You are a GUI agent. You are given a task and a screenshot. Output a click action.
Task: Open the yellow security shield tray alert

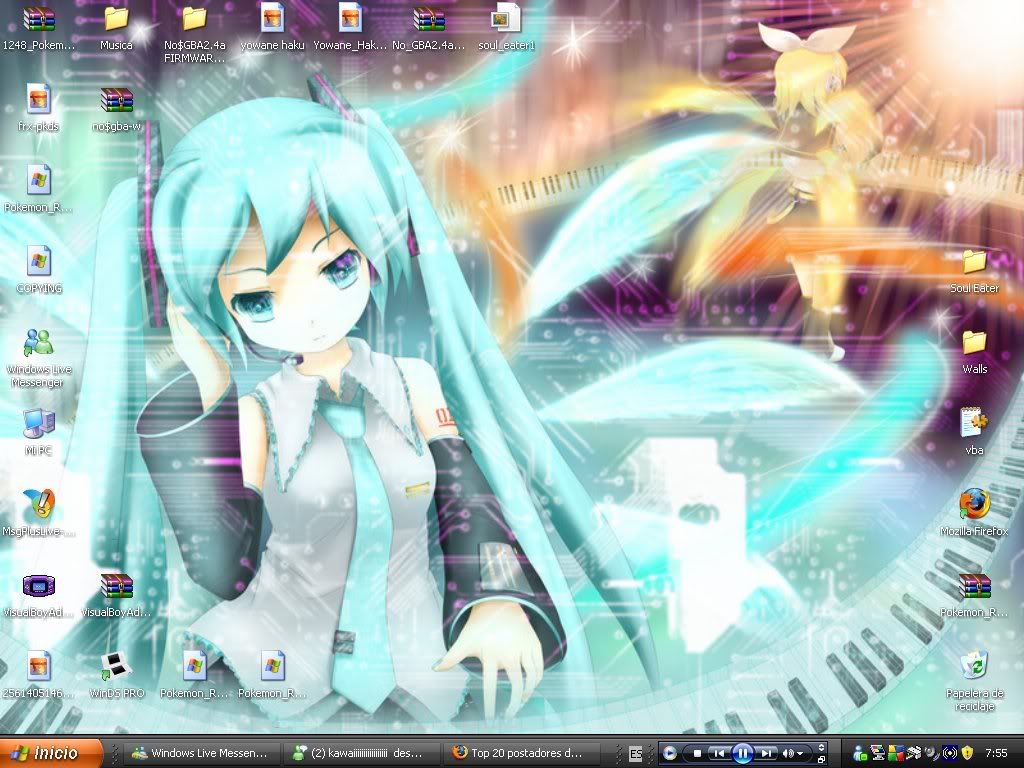967,754
